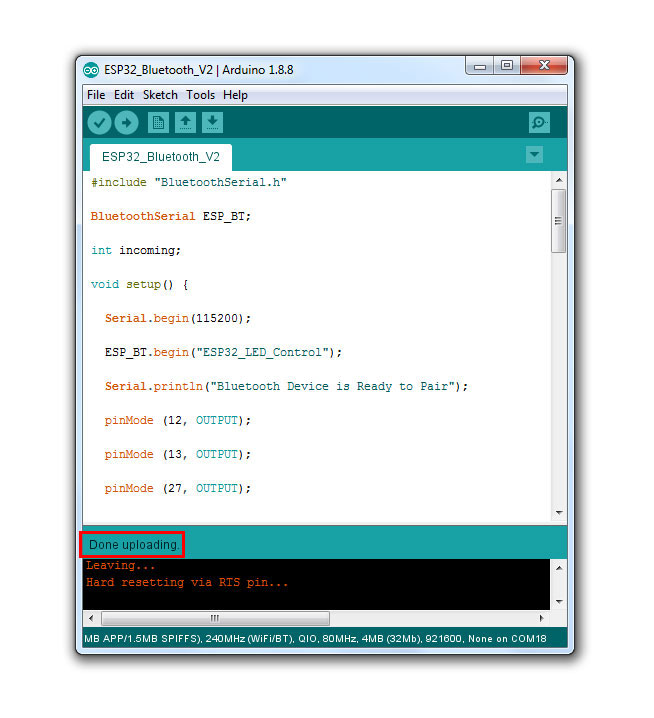This screenshot has height=718, width=654.
Task: Click the board info status bar text
Action: 315,639
